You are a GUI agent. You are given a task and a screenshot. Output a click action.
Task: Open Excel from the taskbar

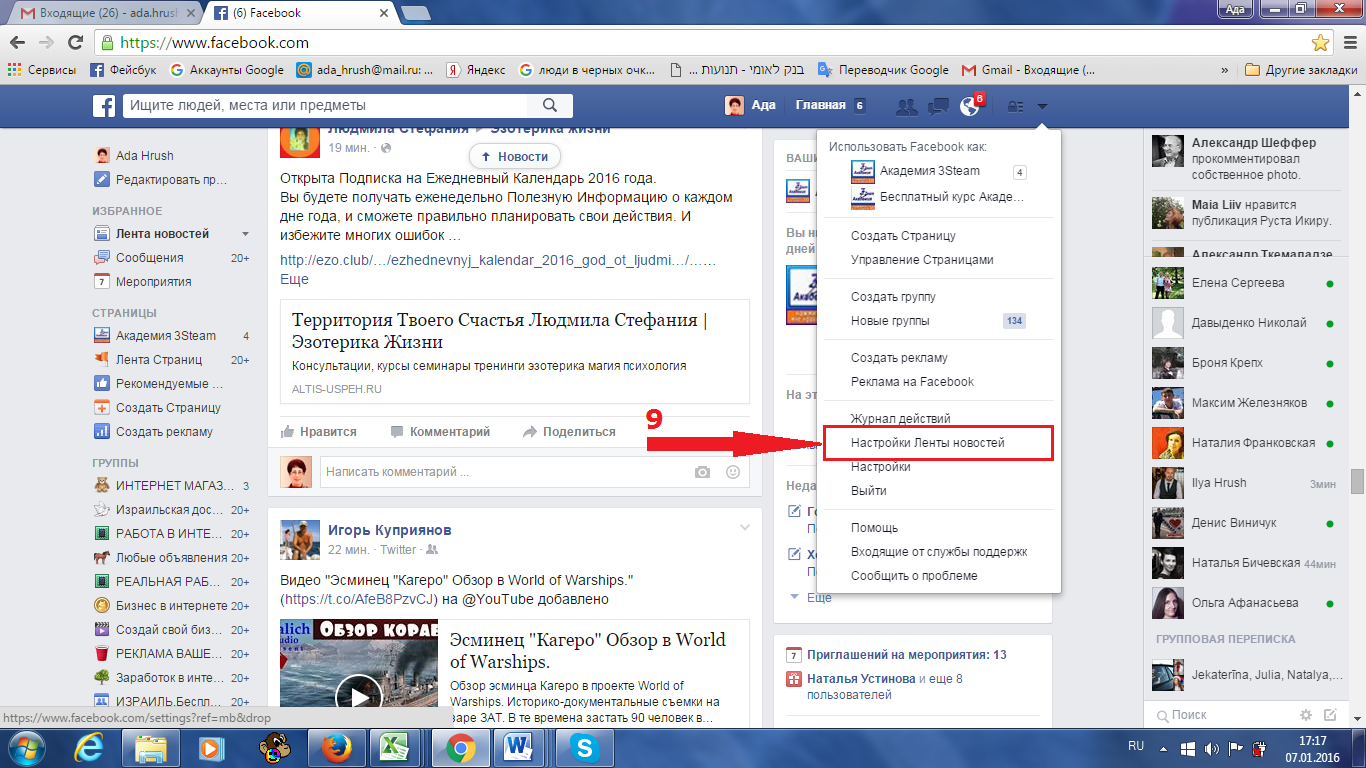click(397, 747)
